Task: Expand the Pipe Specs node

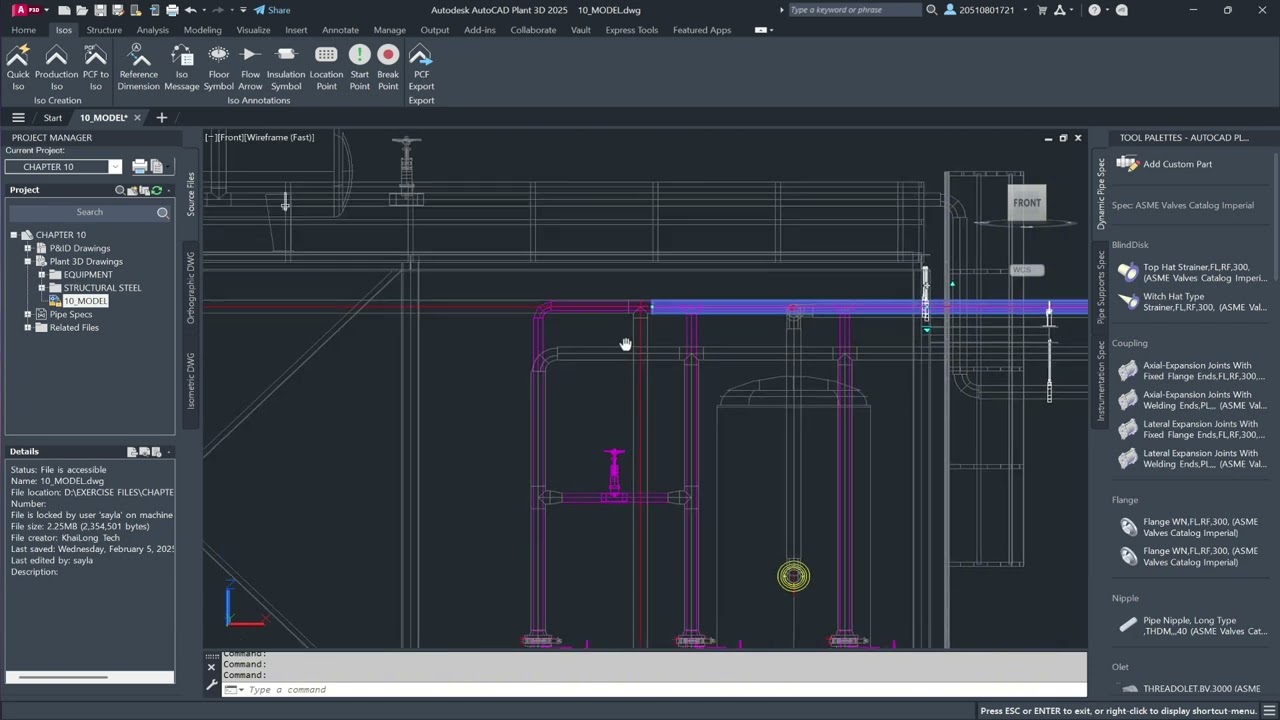Action: click(x=28, y=314)
